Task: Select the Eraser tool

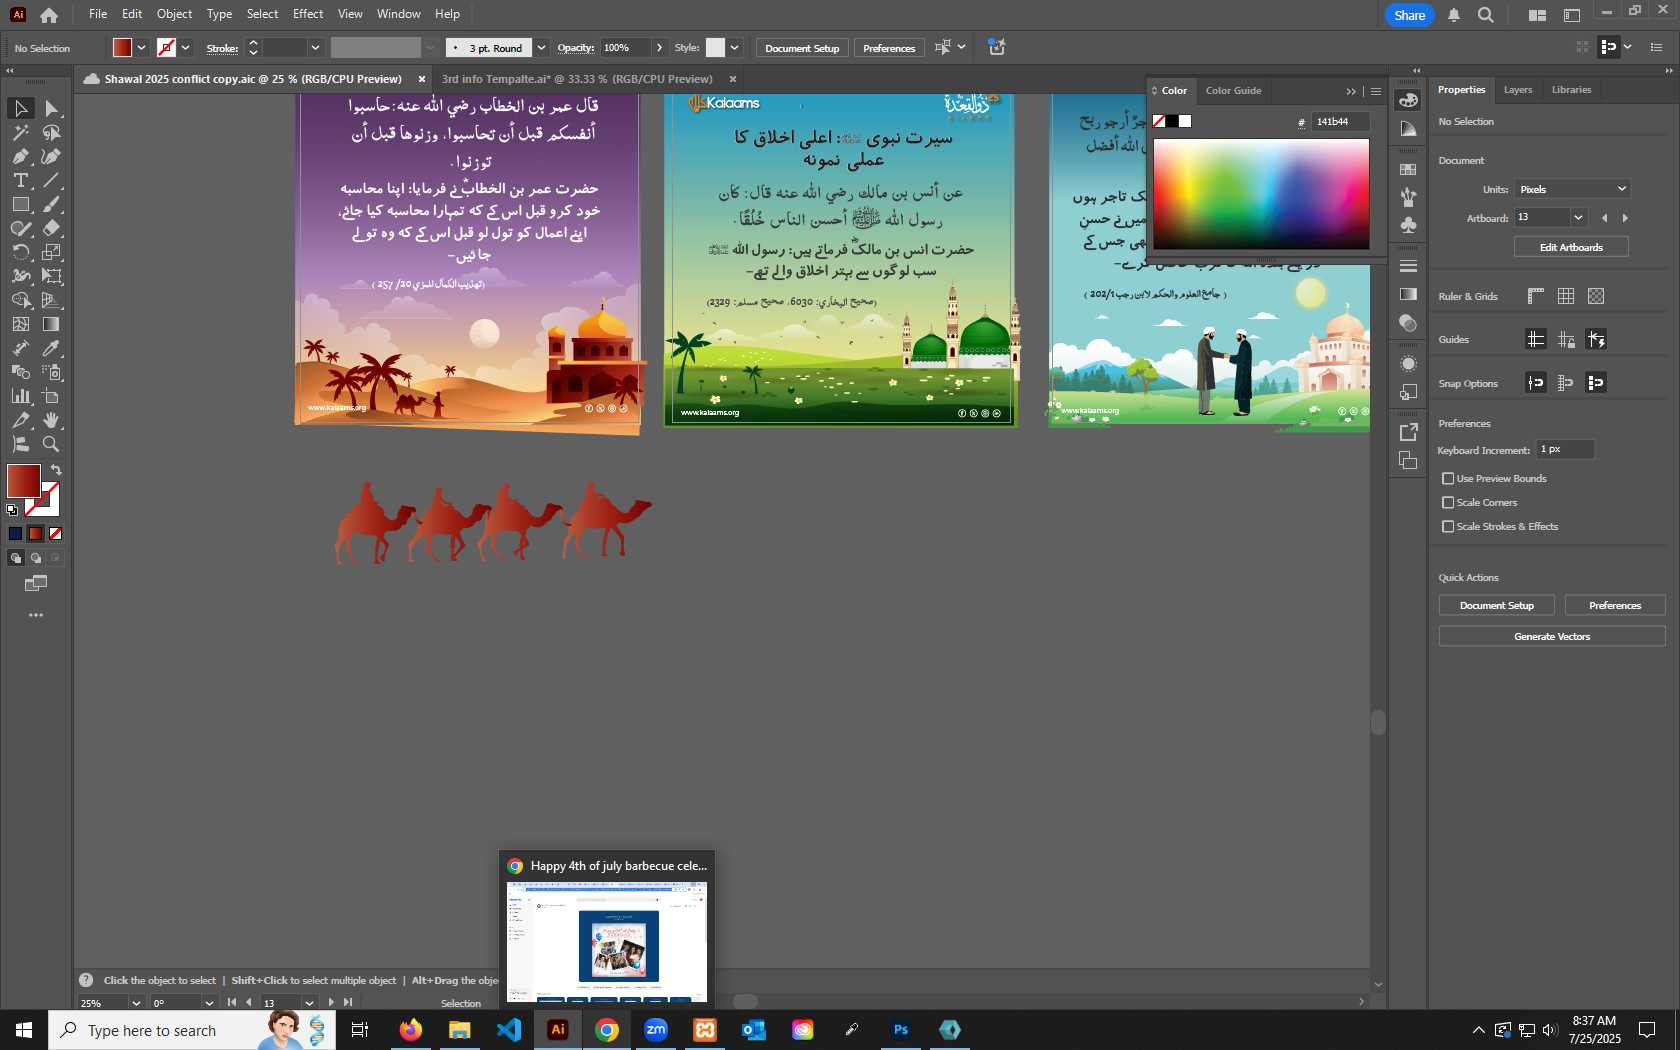Action: coord(51,228)
